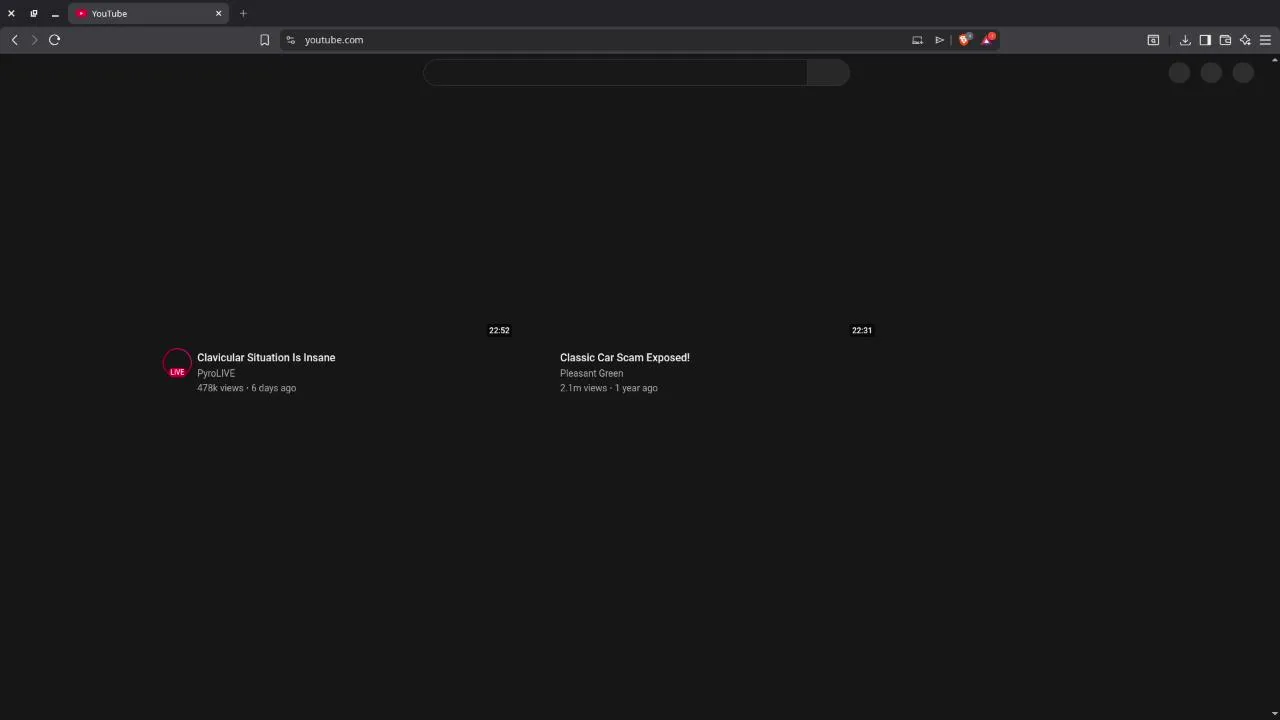Close the YouTube tab
The width and height of the screenshot is (1280, 720).
218,14
